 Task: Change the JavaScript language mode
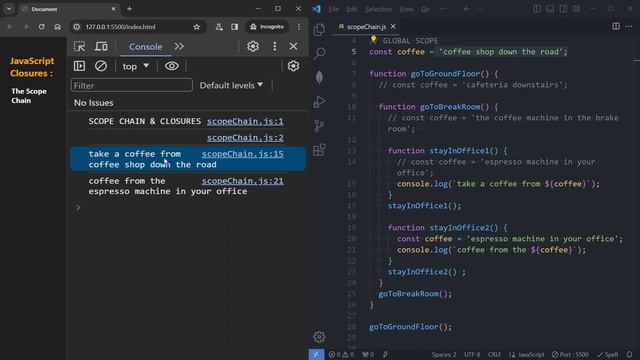pos(530,355)
